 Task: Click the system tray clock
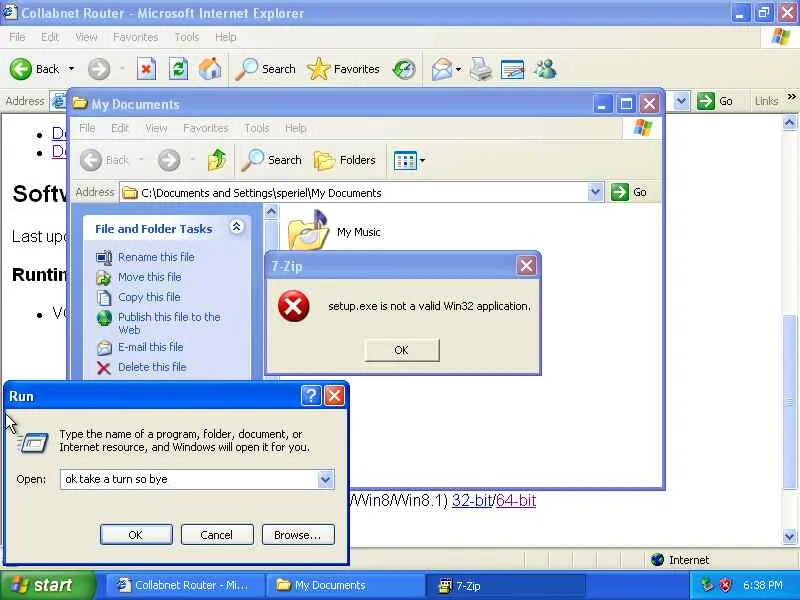coord(763,585)
